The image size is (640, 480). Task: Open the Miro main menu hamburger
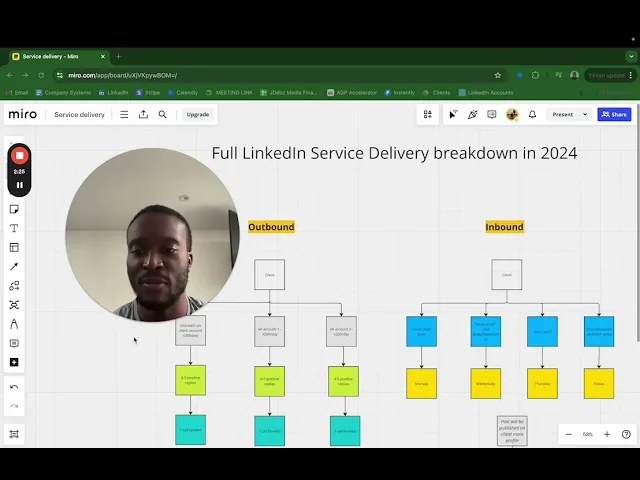(x=124, y=115)
